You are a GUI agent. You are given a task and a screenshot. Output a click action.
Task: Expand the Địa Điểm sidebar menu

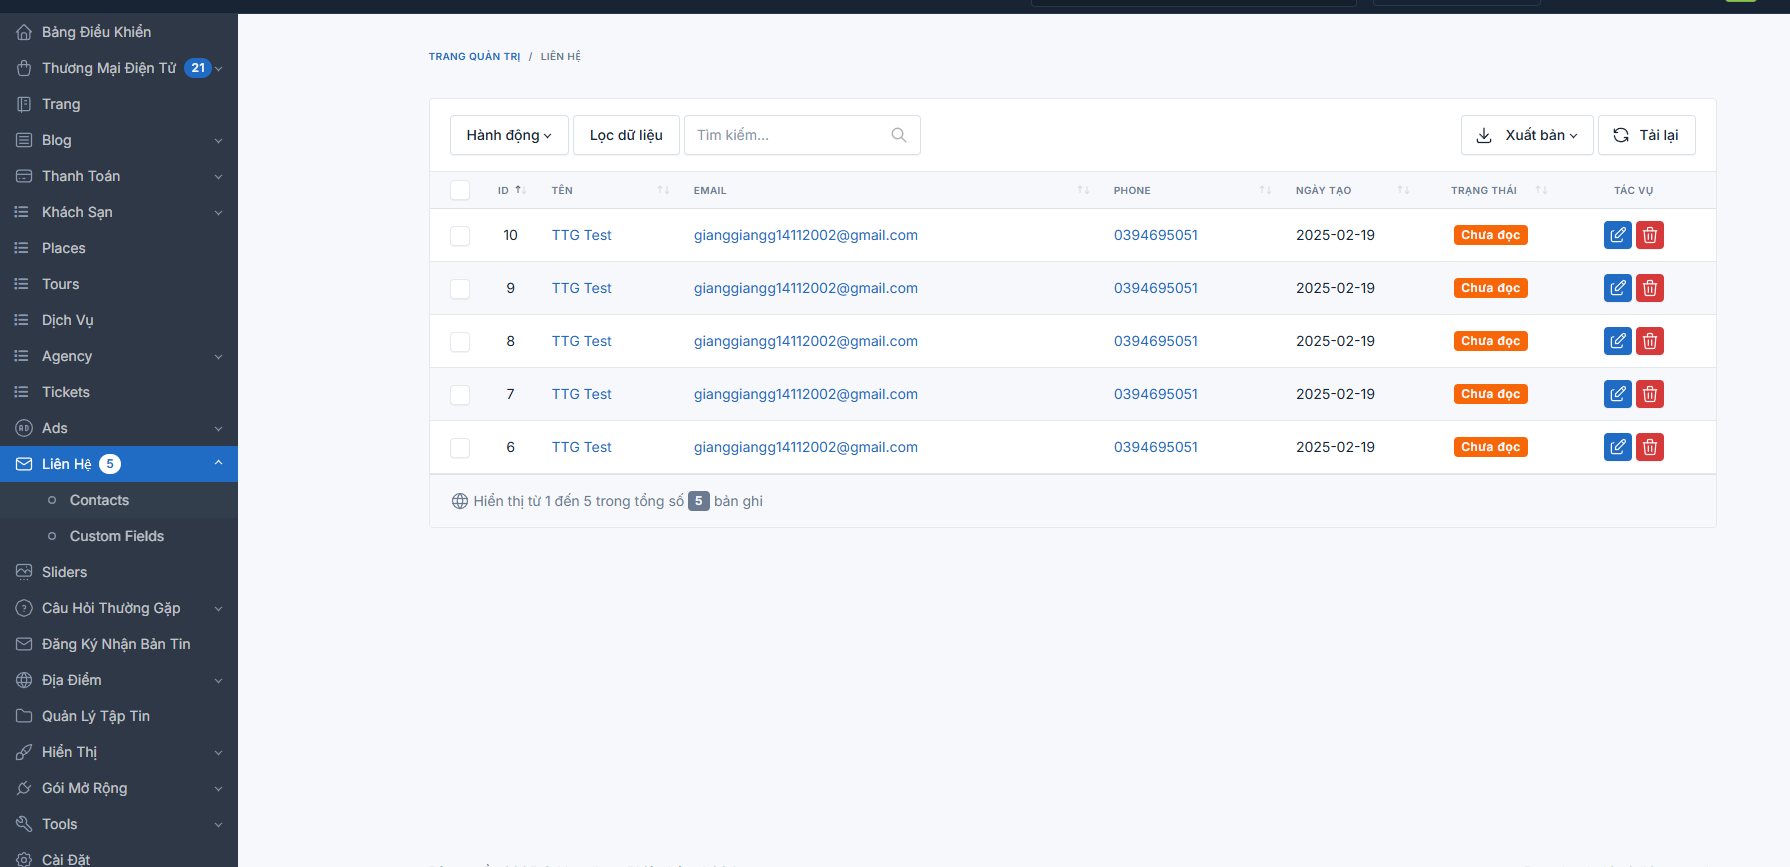pyautogui.click(x=119, y=680)
